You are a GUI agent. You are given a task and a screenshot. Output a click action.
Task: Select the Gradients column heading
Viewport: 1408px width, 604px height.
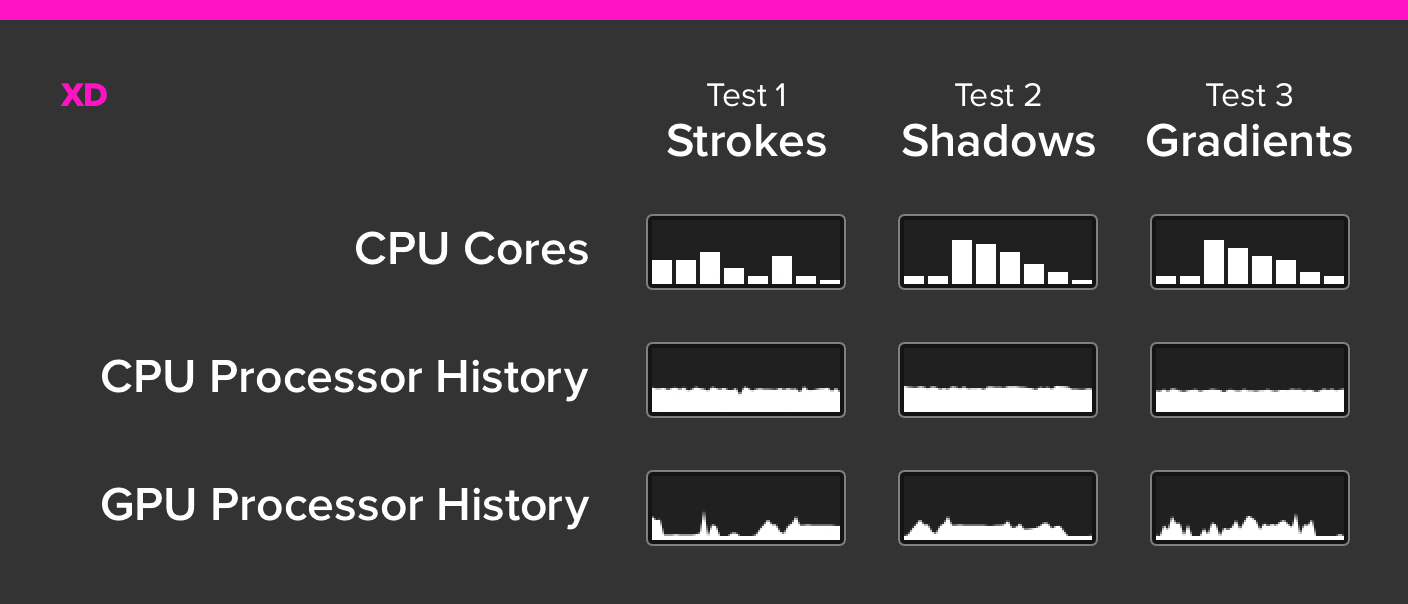point(1249,141)
